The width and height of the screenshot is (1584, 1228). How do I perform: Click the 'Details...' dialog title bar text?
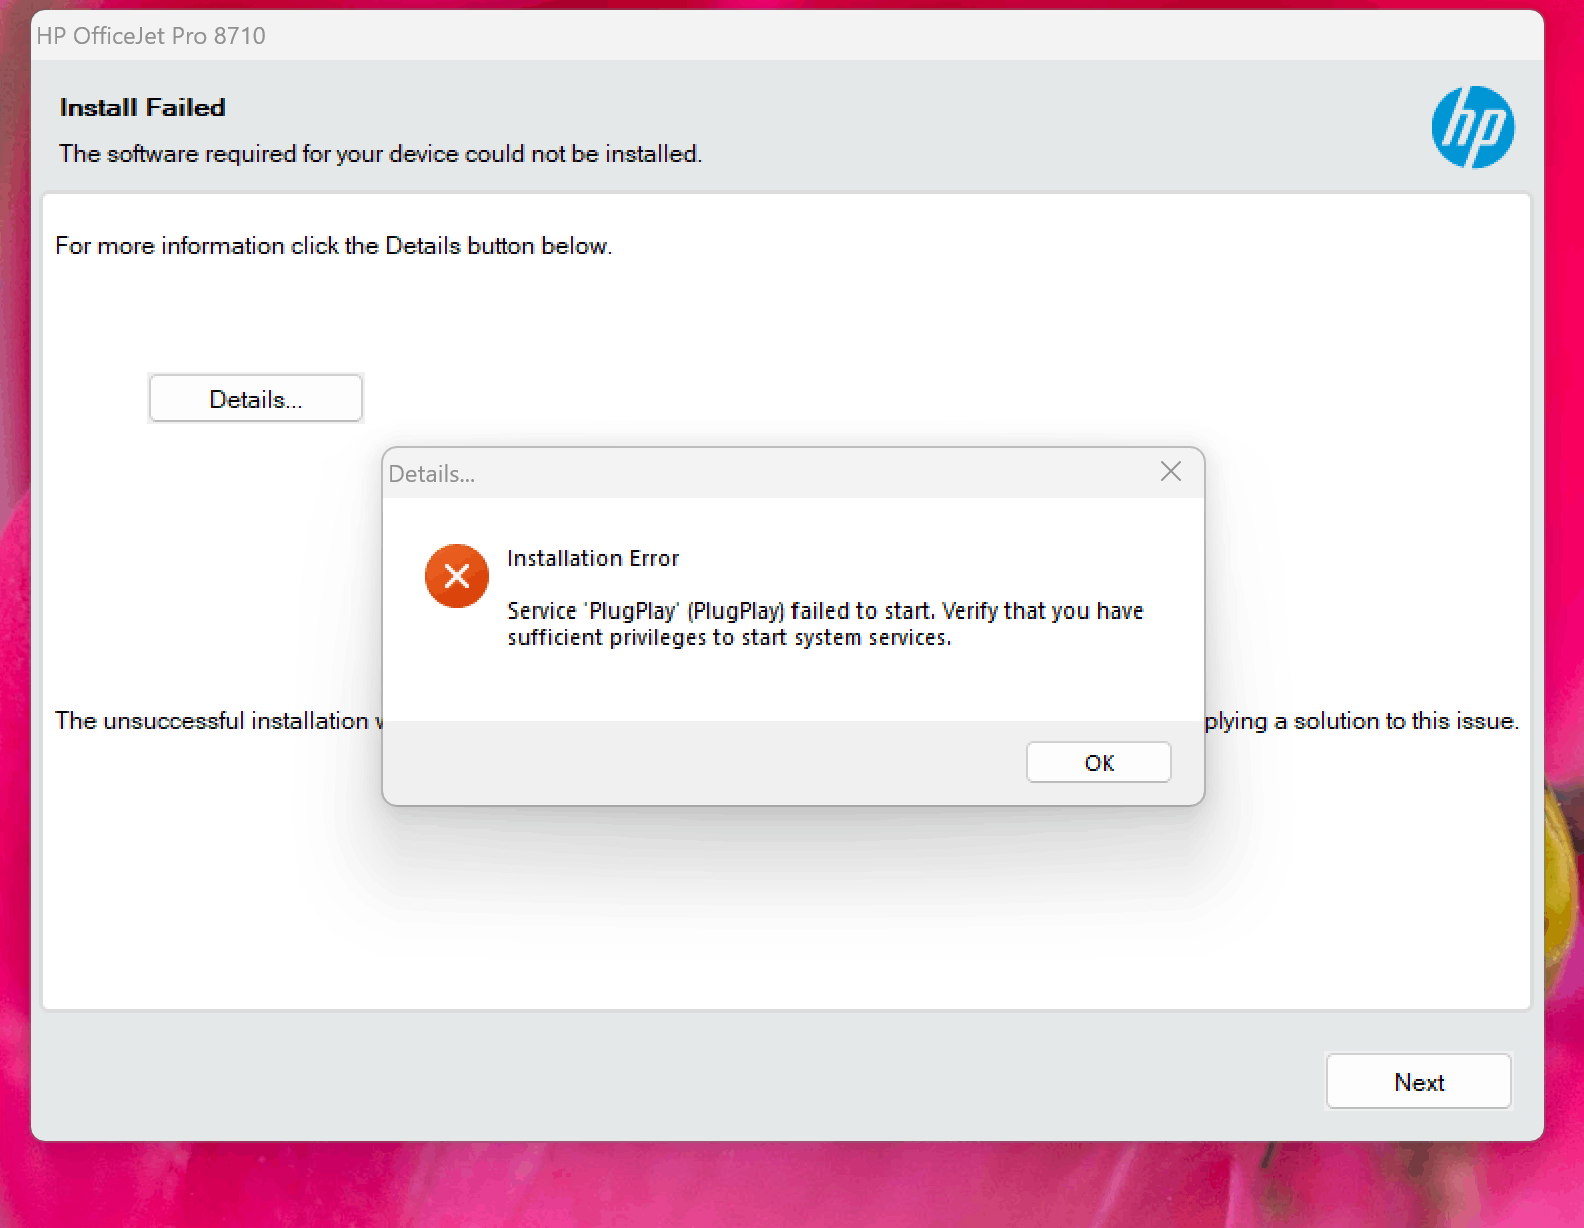[x=431, y=474]
